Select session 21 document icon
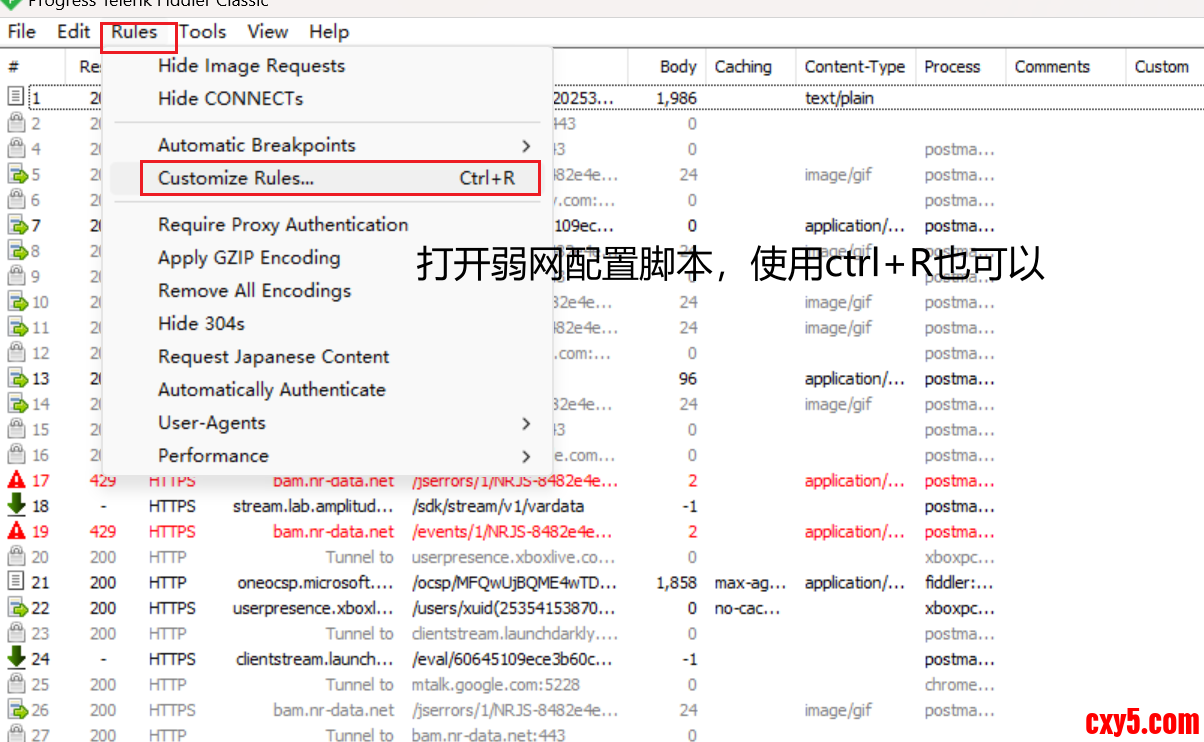 point(16,582)
